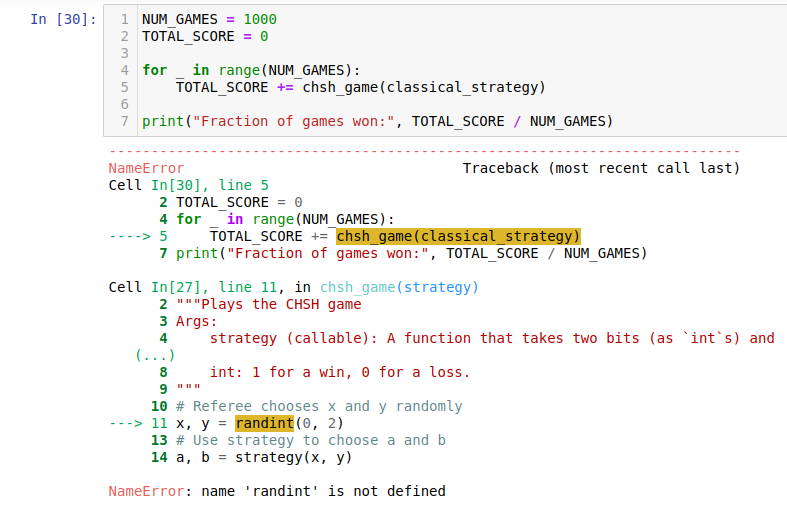This screenshot has height=525, width=787.
Task: Click the 'Args:' docstring line
Action: (196, 321)
